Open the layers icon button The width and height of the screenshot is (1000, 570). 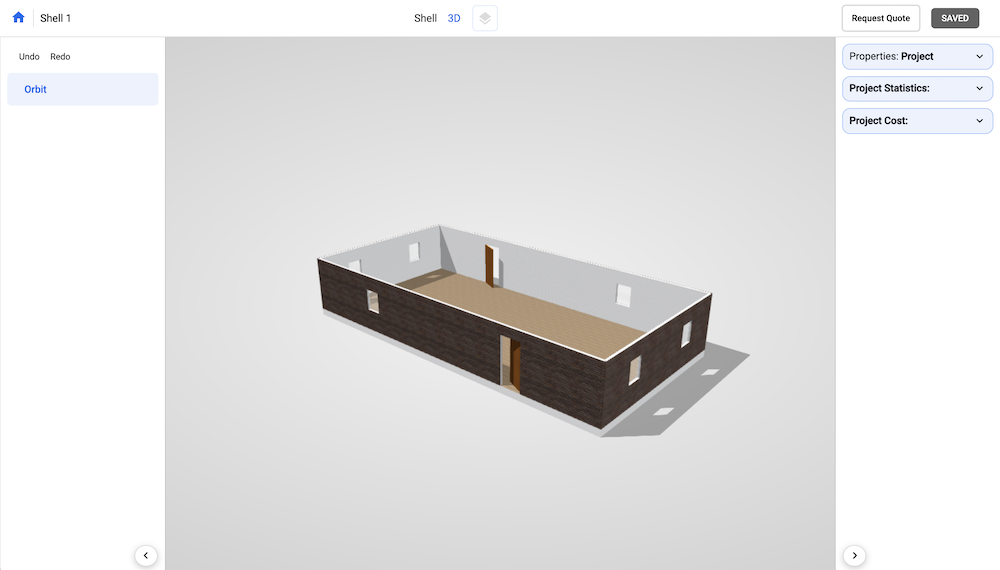click(485, 18)
